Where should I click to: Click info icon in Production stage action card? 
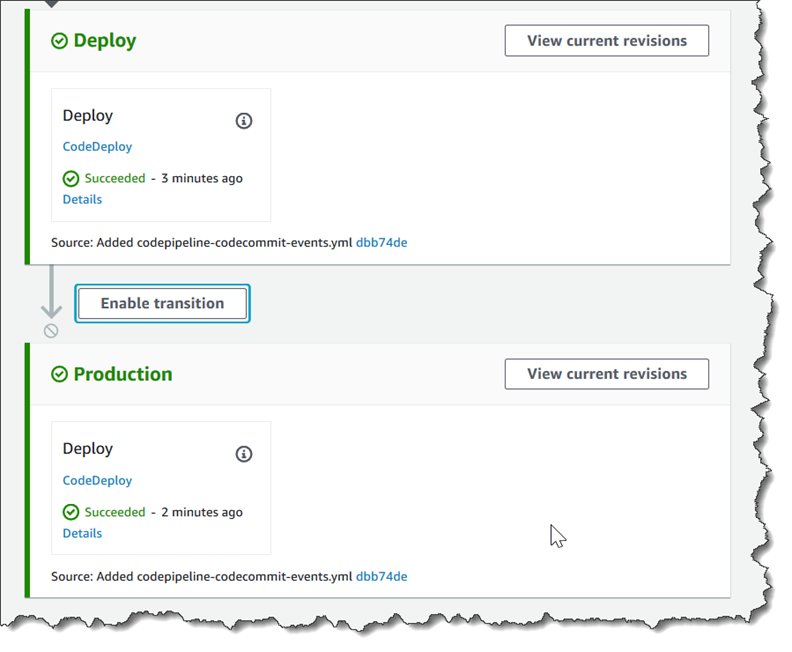click(244, 454)
